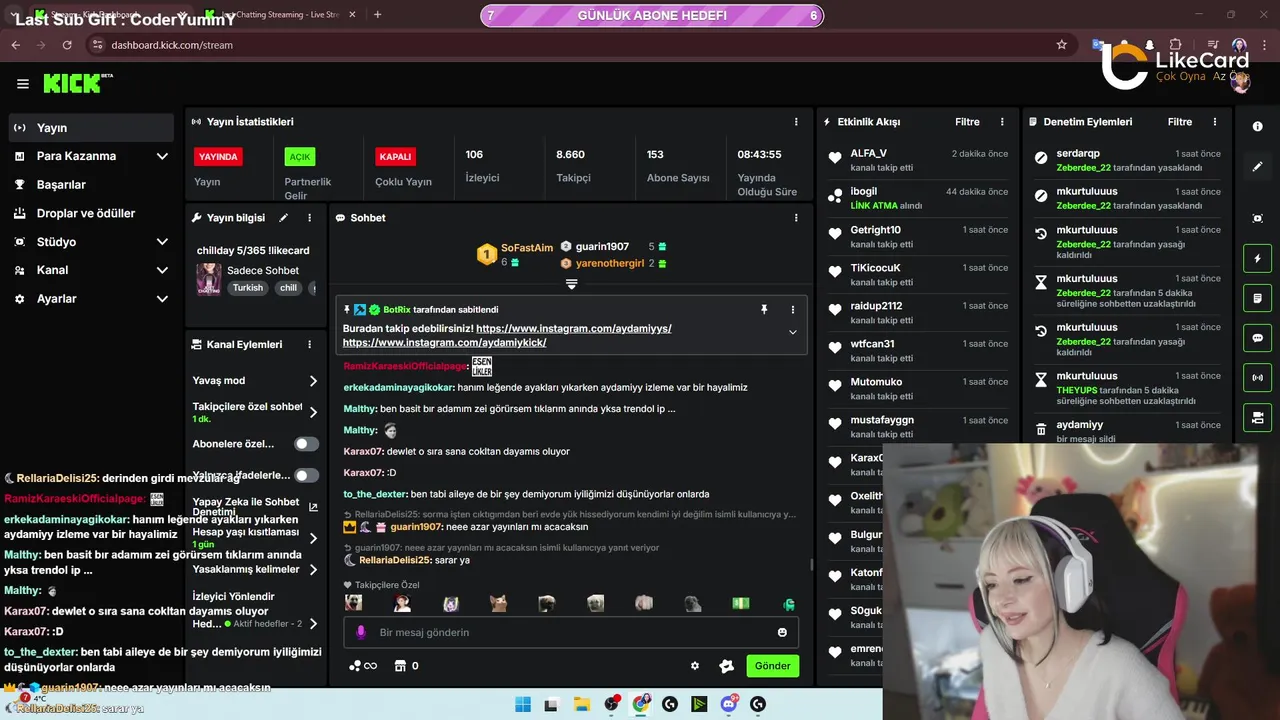The height and width of the screenshot is (720, 1280).
Task: Expand Stüdyo sidebar section
Action: (162, 242)
